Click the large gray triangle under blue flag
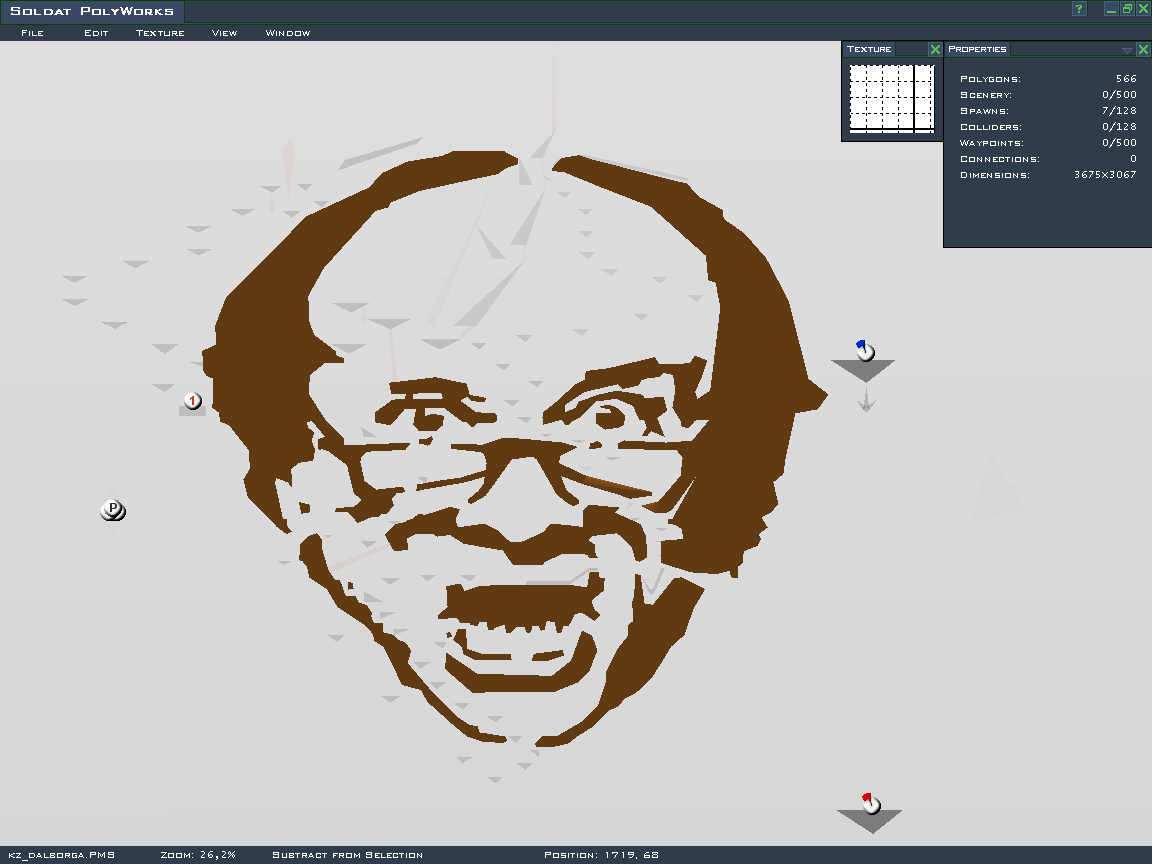The height and width of the screenshot is (864, 1152). (x=863, y=368)
